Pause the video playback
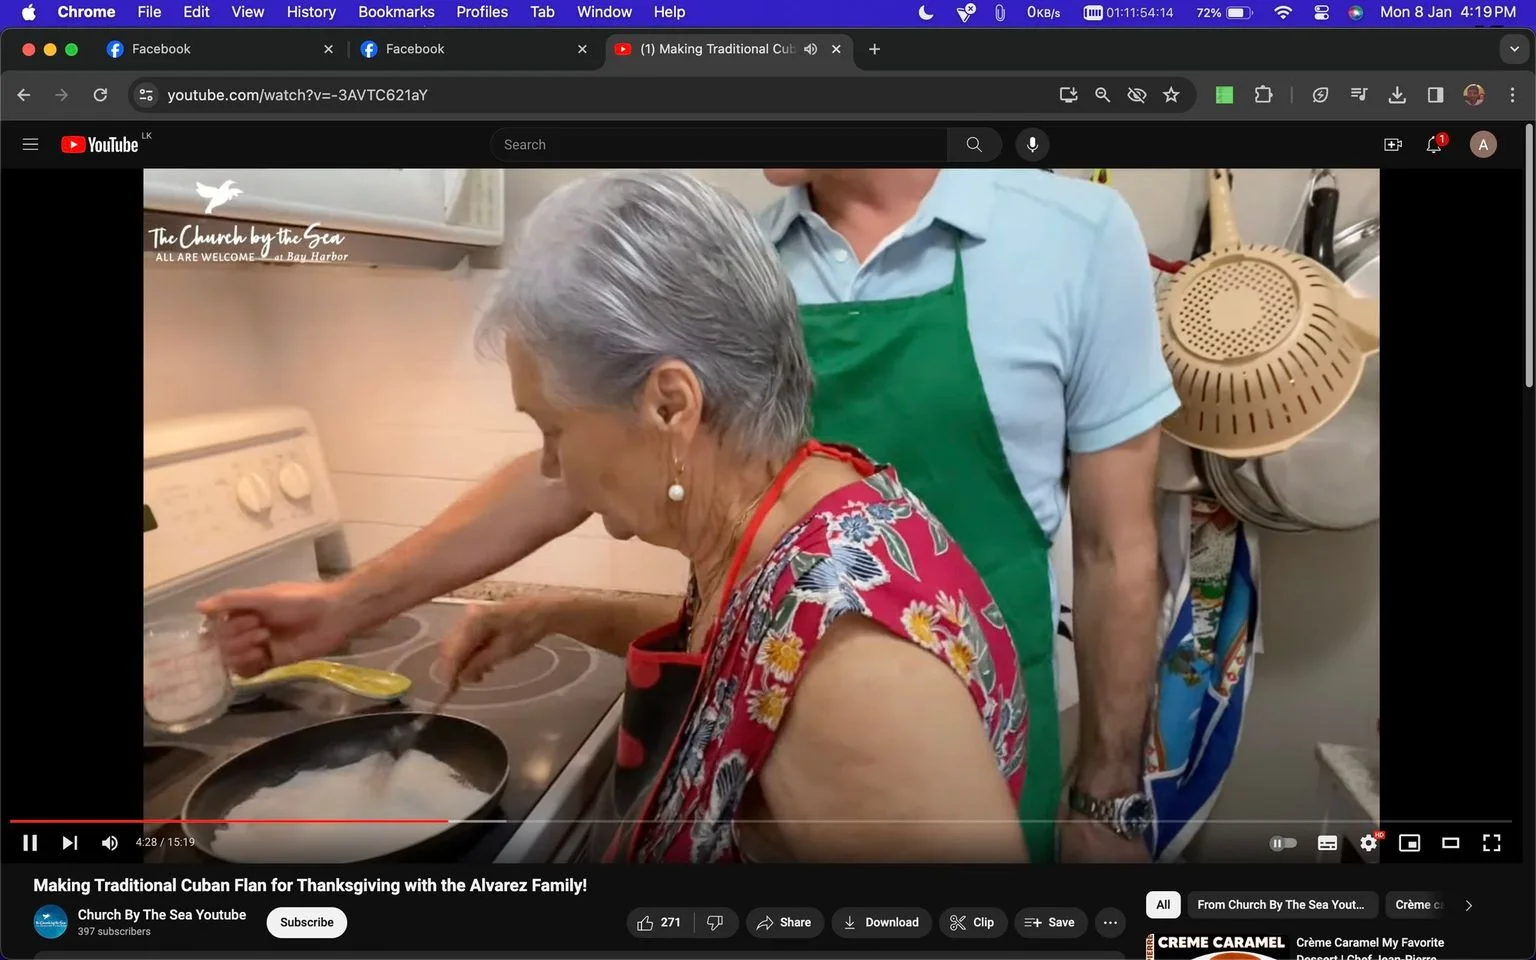The height and width of the screenshot is (960, 1536). 30,843
